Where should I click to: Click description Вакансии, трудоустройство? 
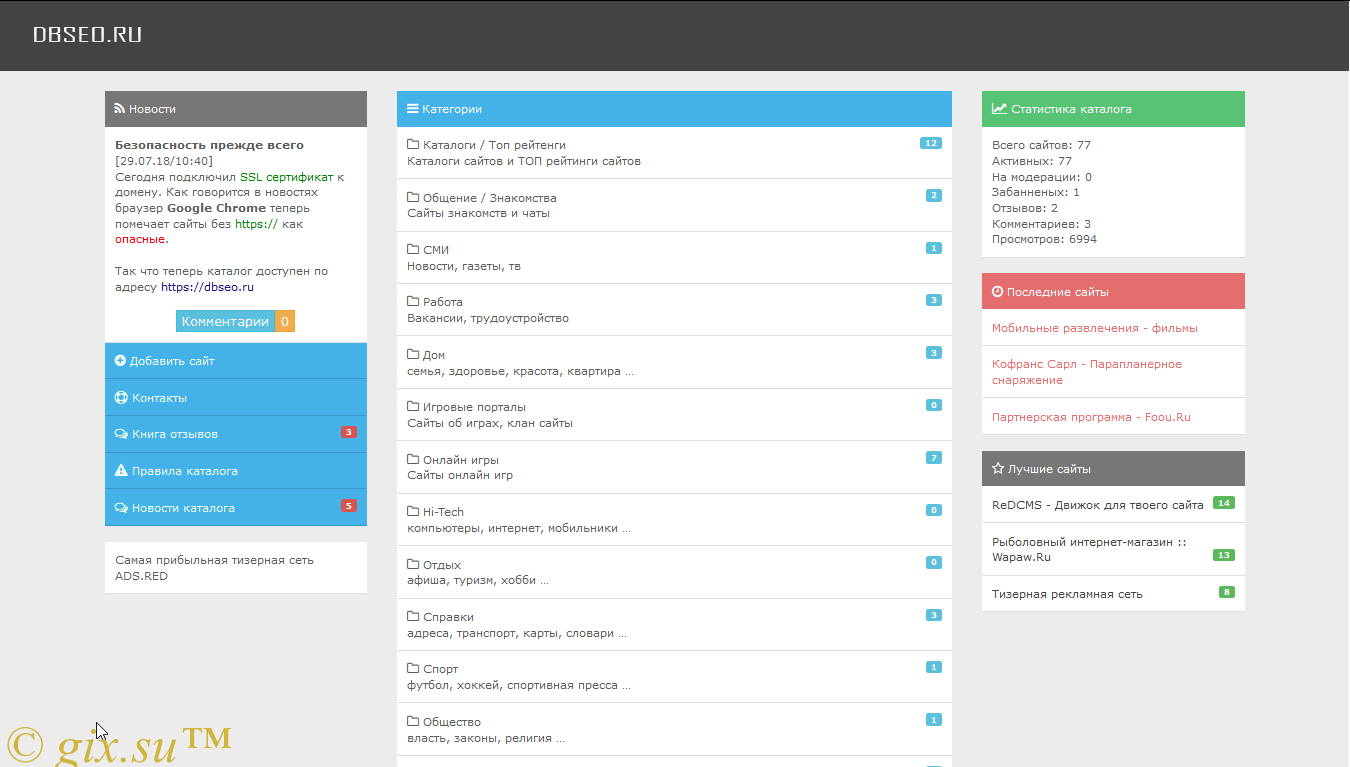click(488, 318)
